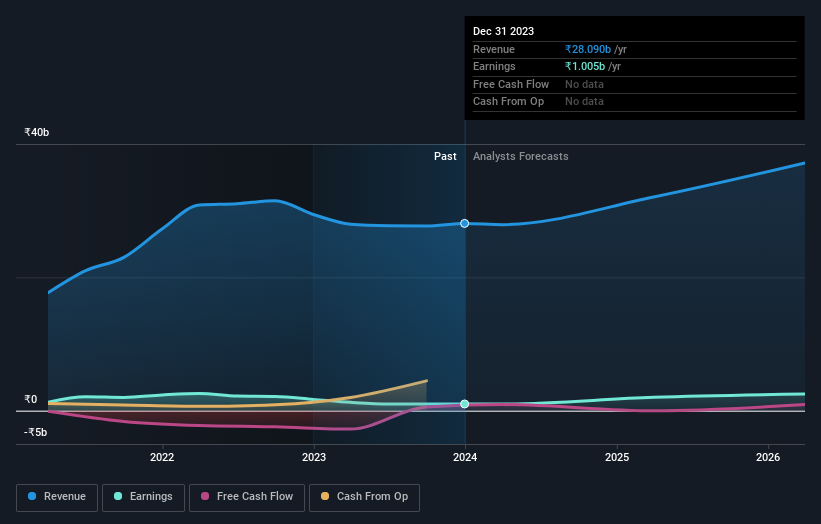Click the Dec 31 2023 tooltip date
The width and height of the screenshot is (821, 524).
point(503,31)
